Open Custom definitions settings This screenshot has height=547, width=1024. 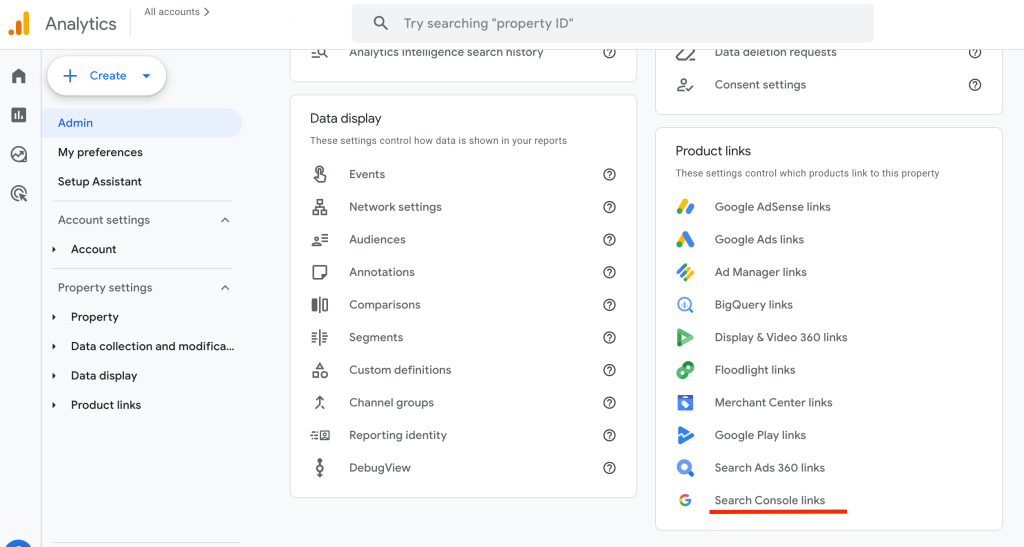(400, 370)
